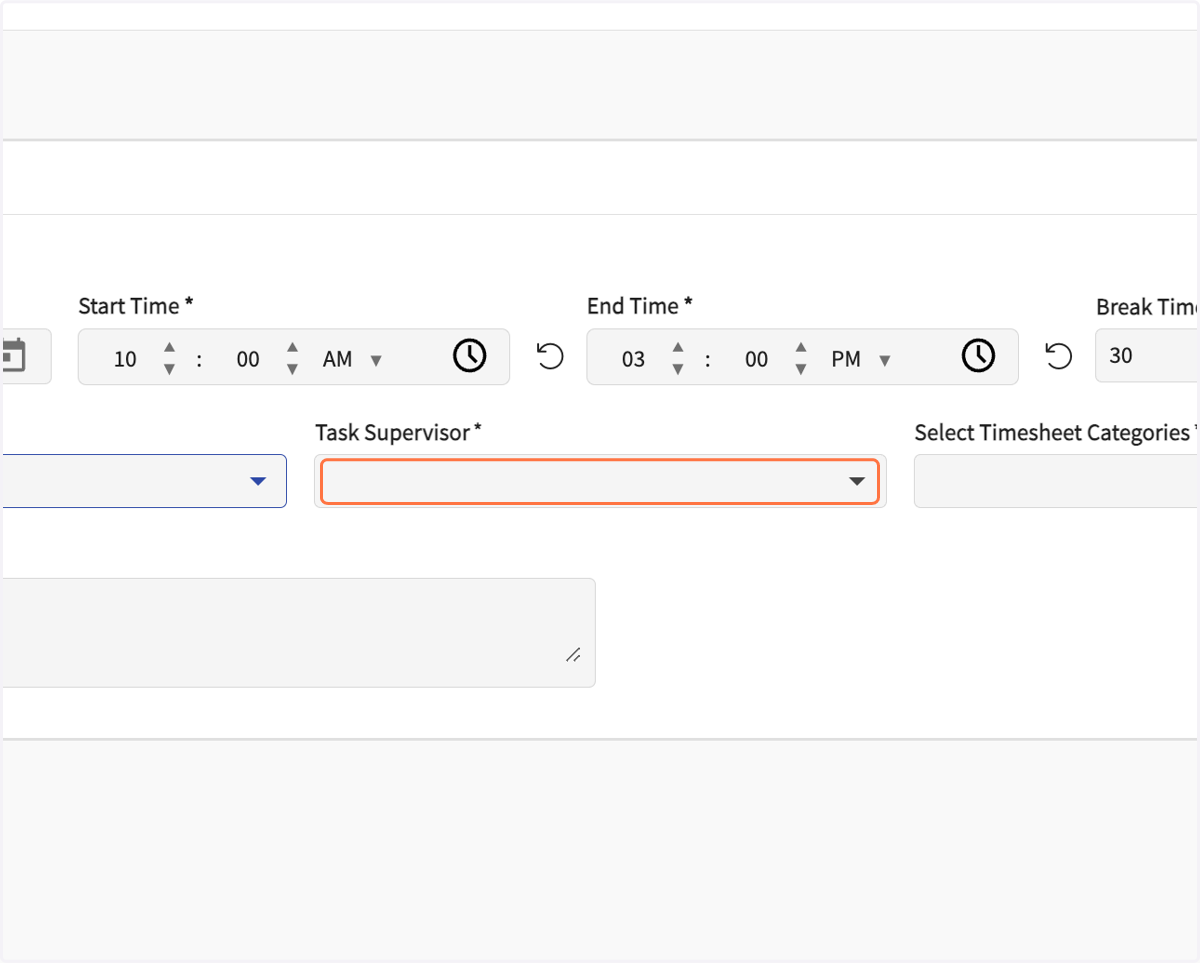The image size is (1200, 963).
Task: Open the Task Supervisor dropdown
Action: 600,481
